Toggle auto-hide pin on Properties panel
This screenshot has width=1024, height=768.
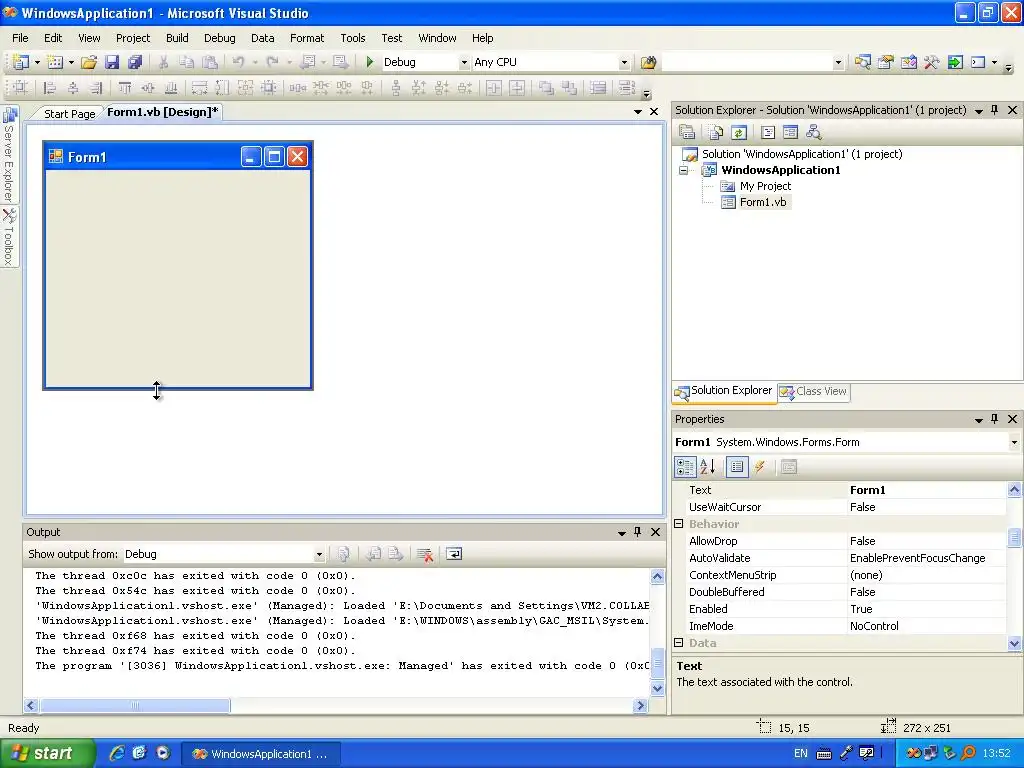click(995, 419)
